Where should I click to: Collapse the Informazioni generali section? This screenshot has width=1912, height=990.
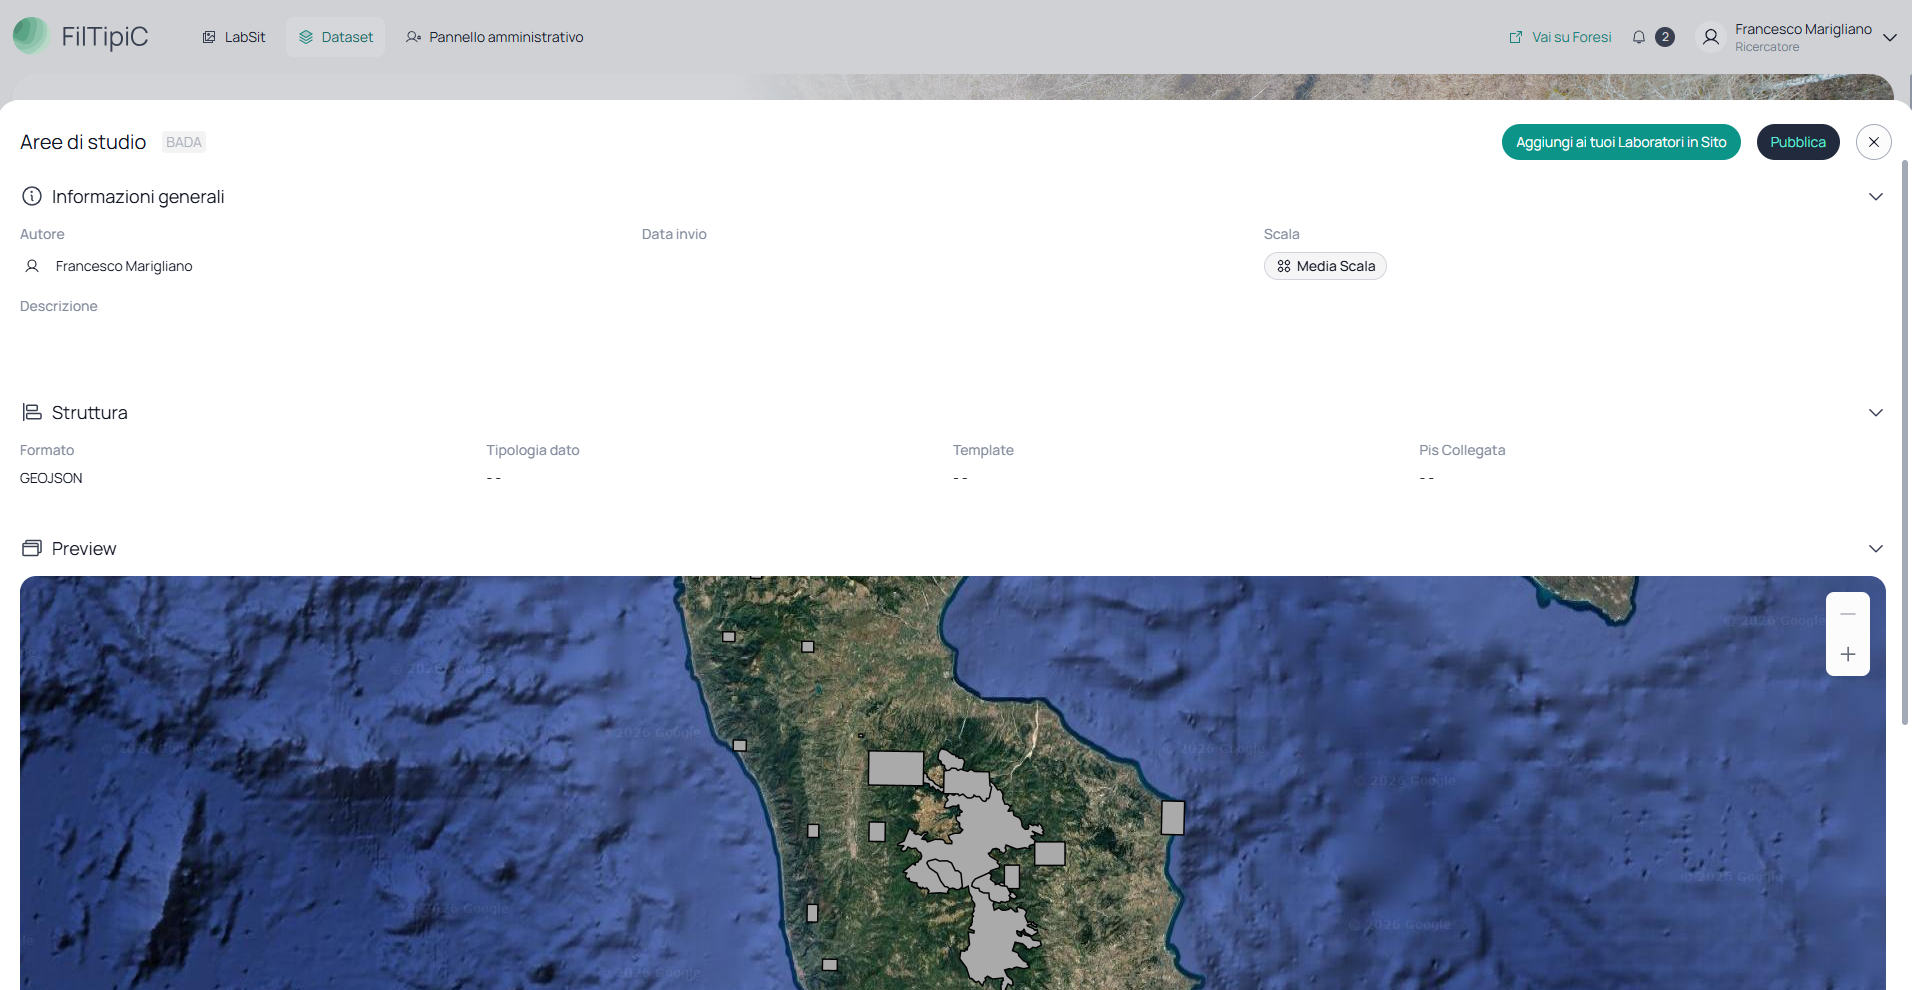[x=1876, y=196]
